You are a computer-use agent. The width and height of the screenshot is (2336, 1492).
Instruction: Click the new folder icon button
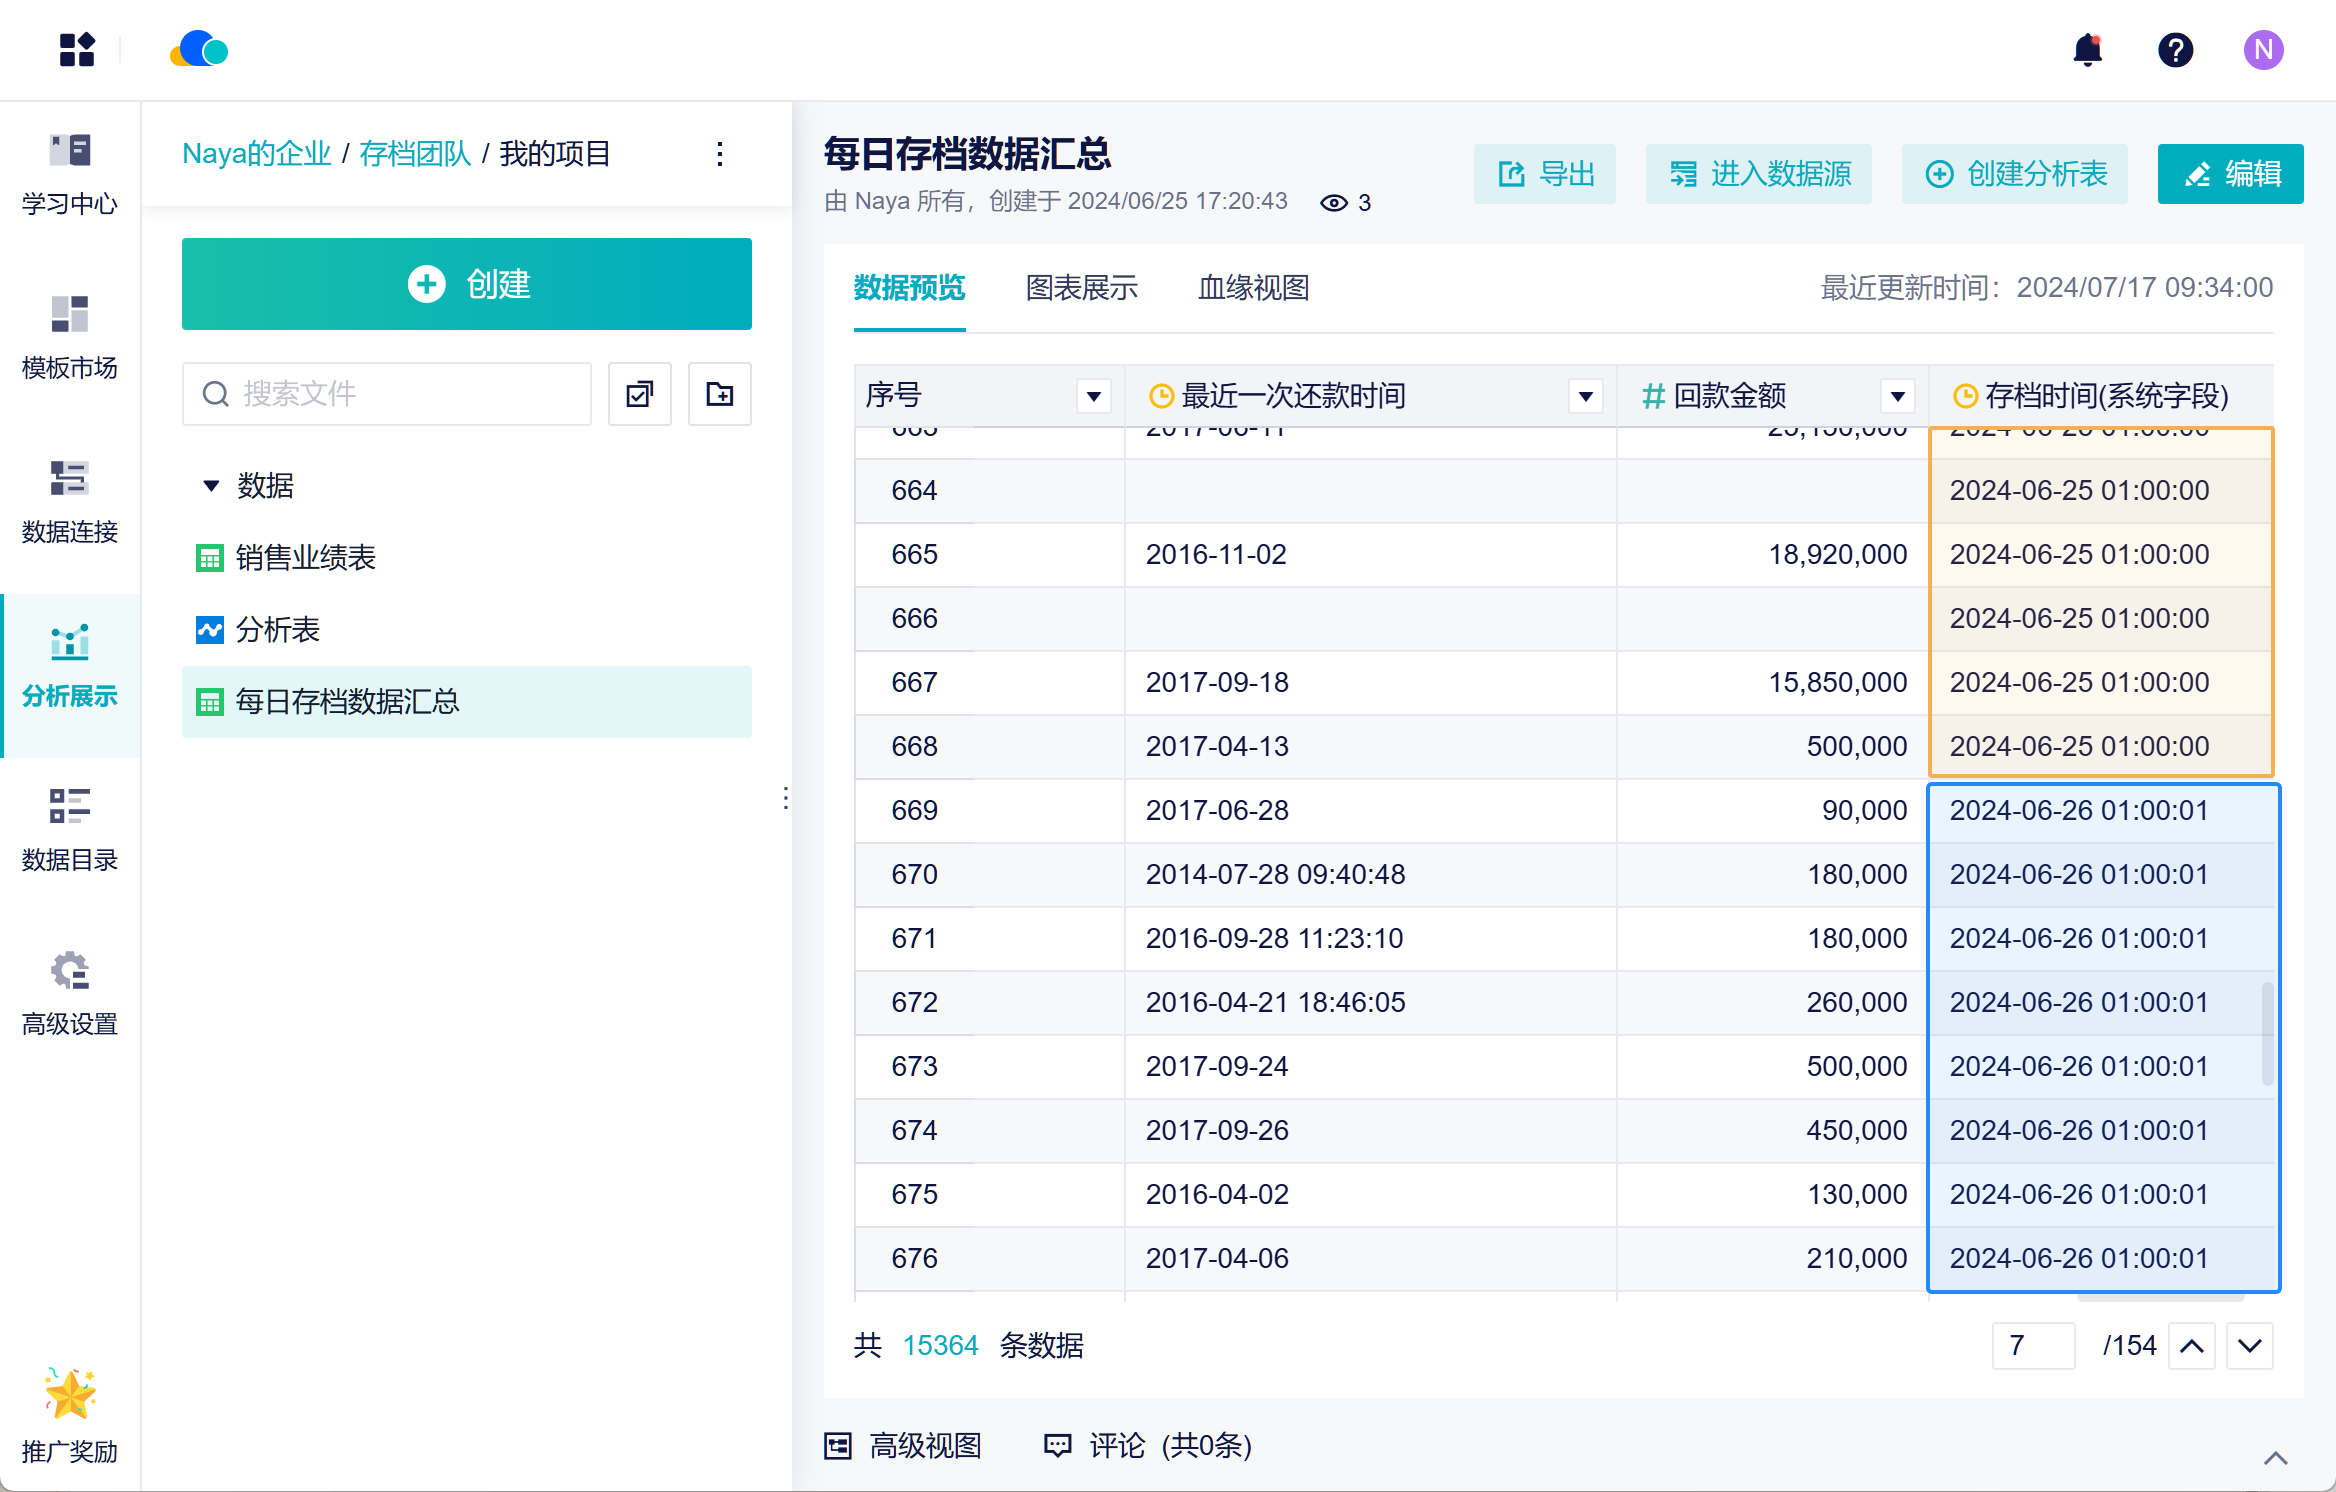tap(719, 394)
